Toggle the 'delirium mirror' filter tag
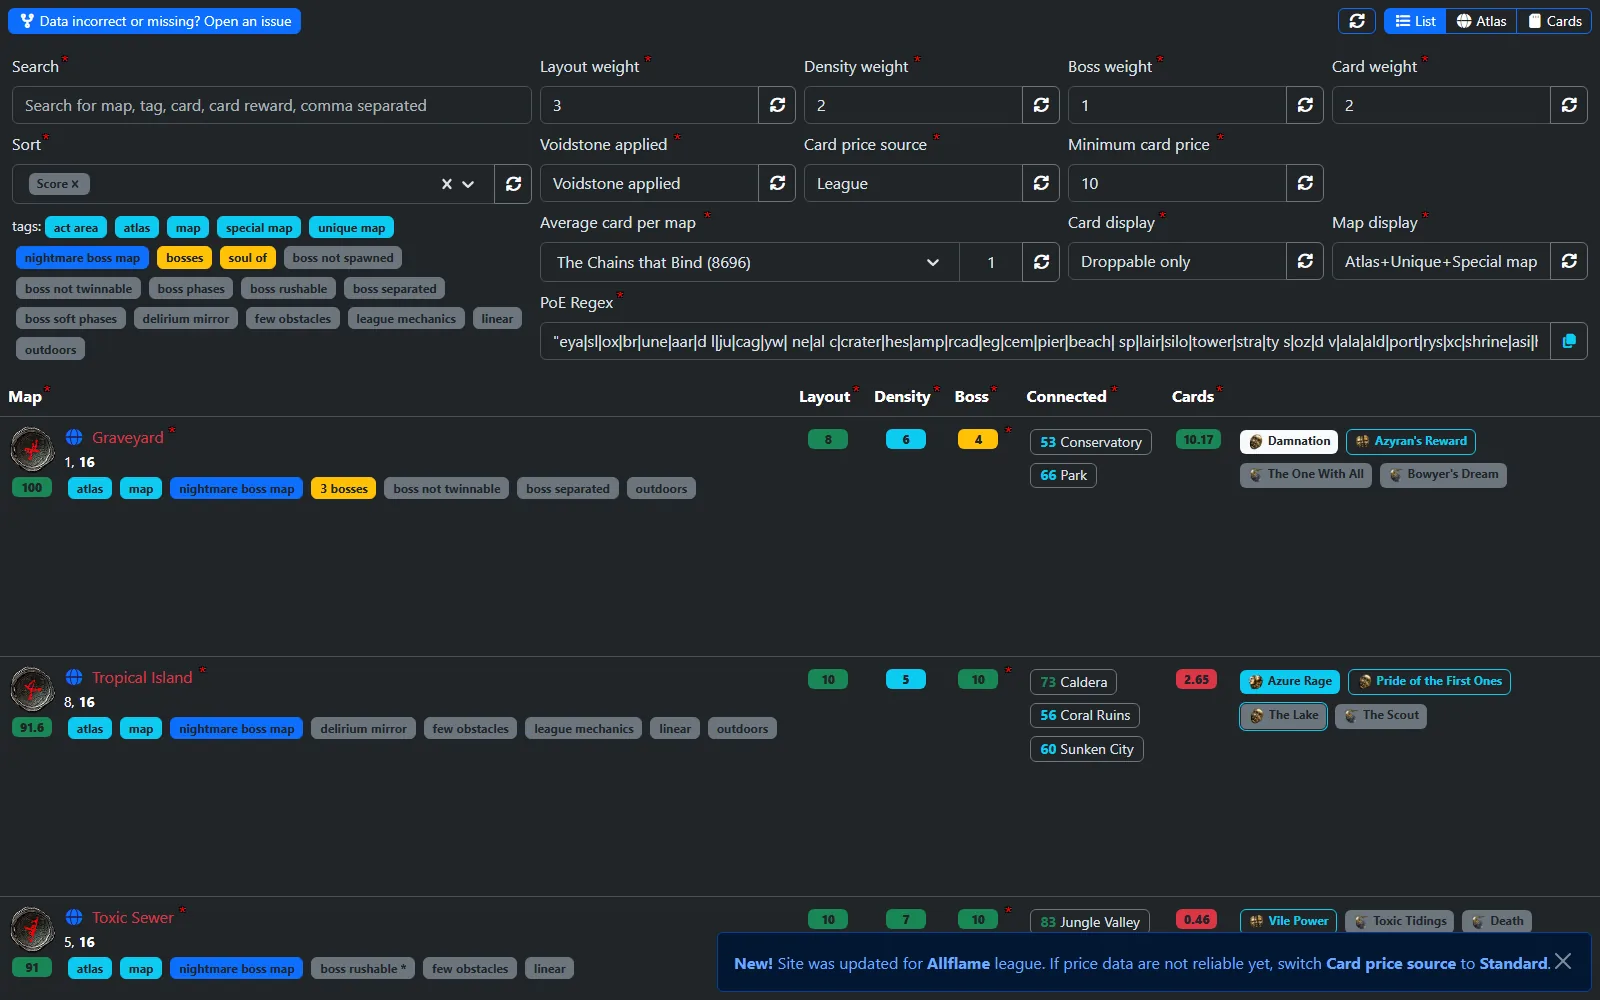Screen dimensions: 1600x1000 click(186, 319)
